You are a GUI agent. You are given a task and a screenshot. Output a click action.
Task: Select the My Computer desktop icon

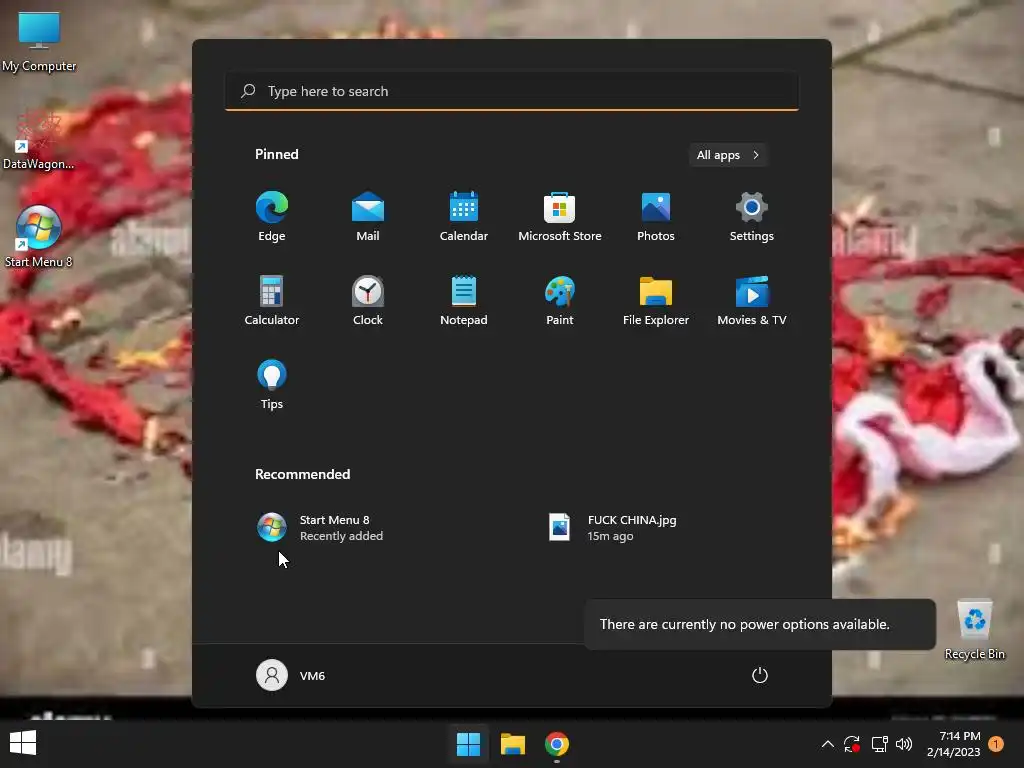tap(39, 42)
